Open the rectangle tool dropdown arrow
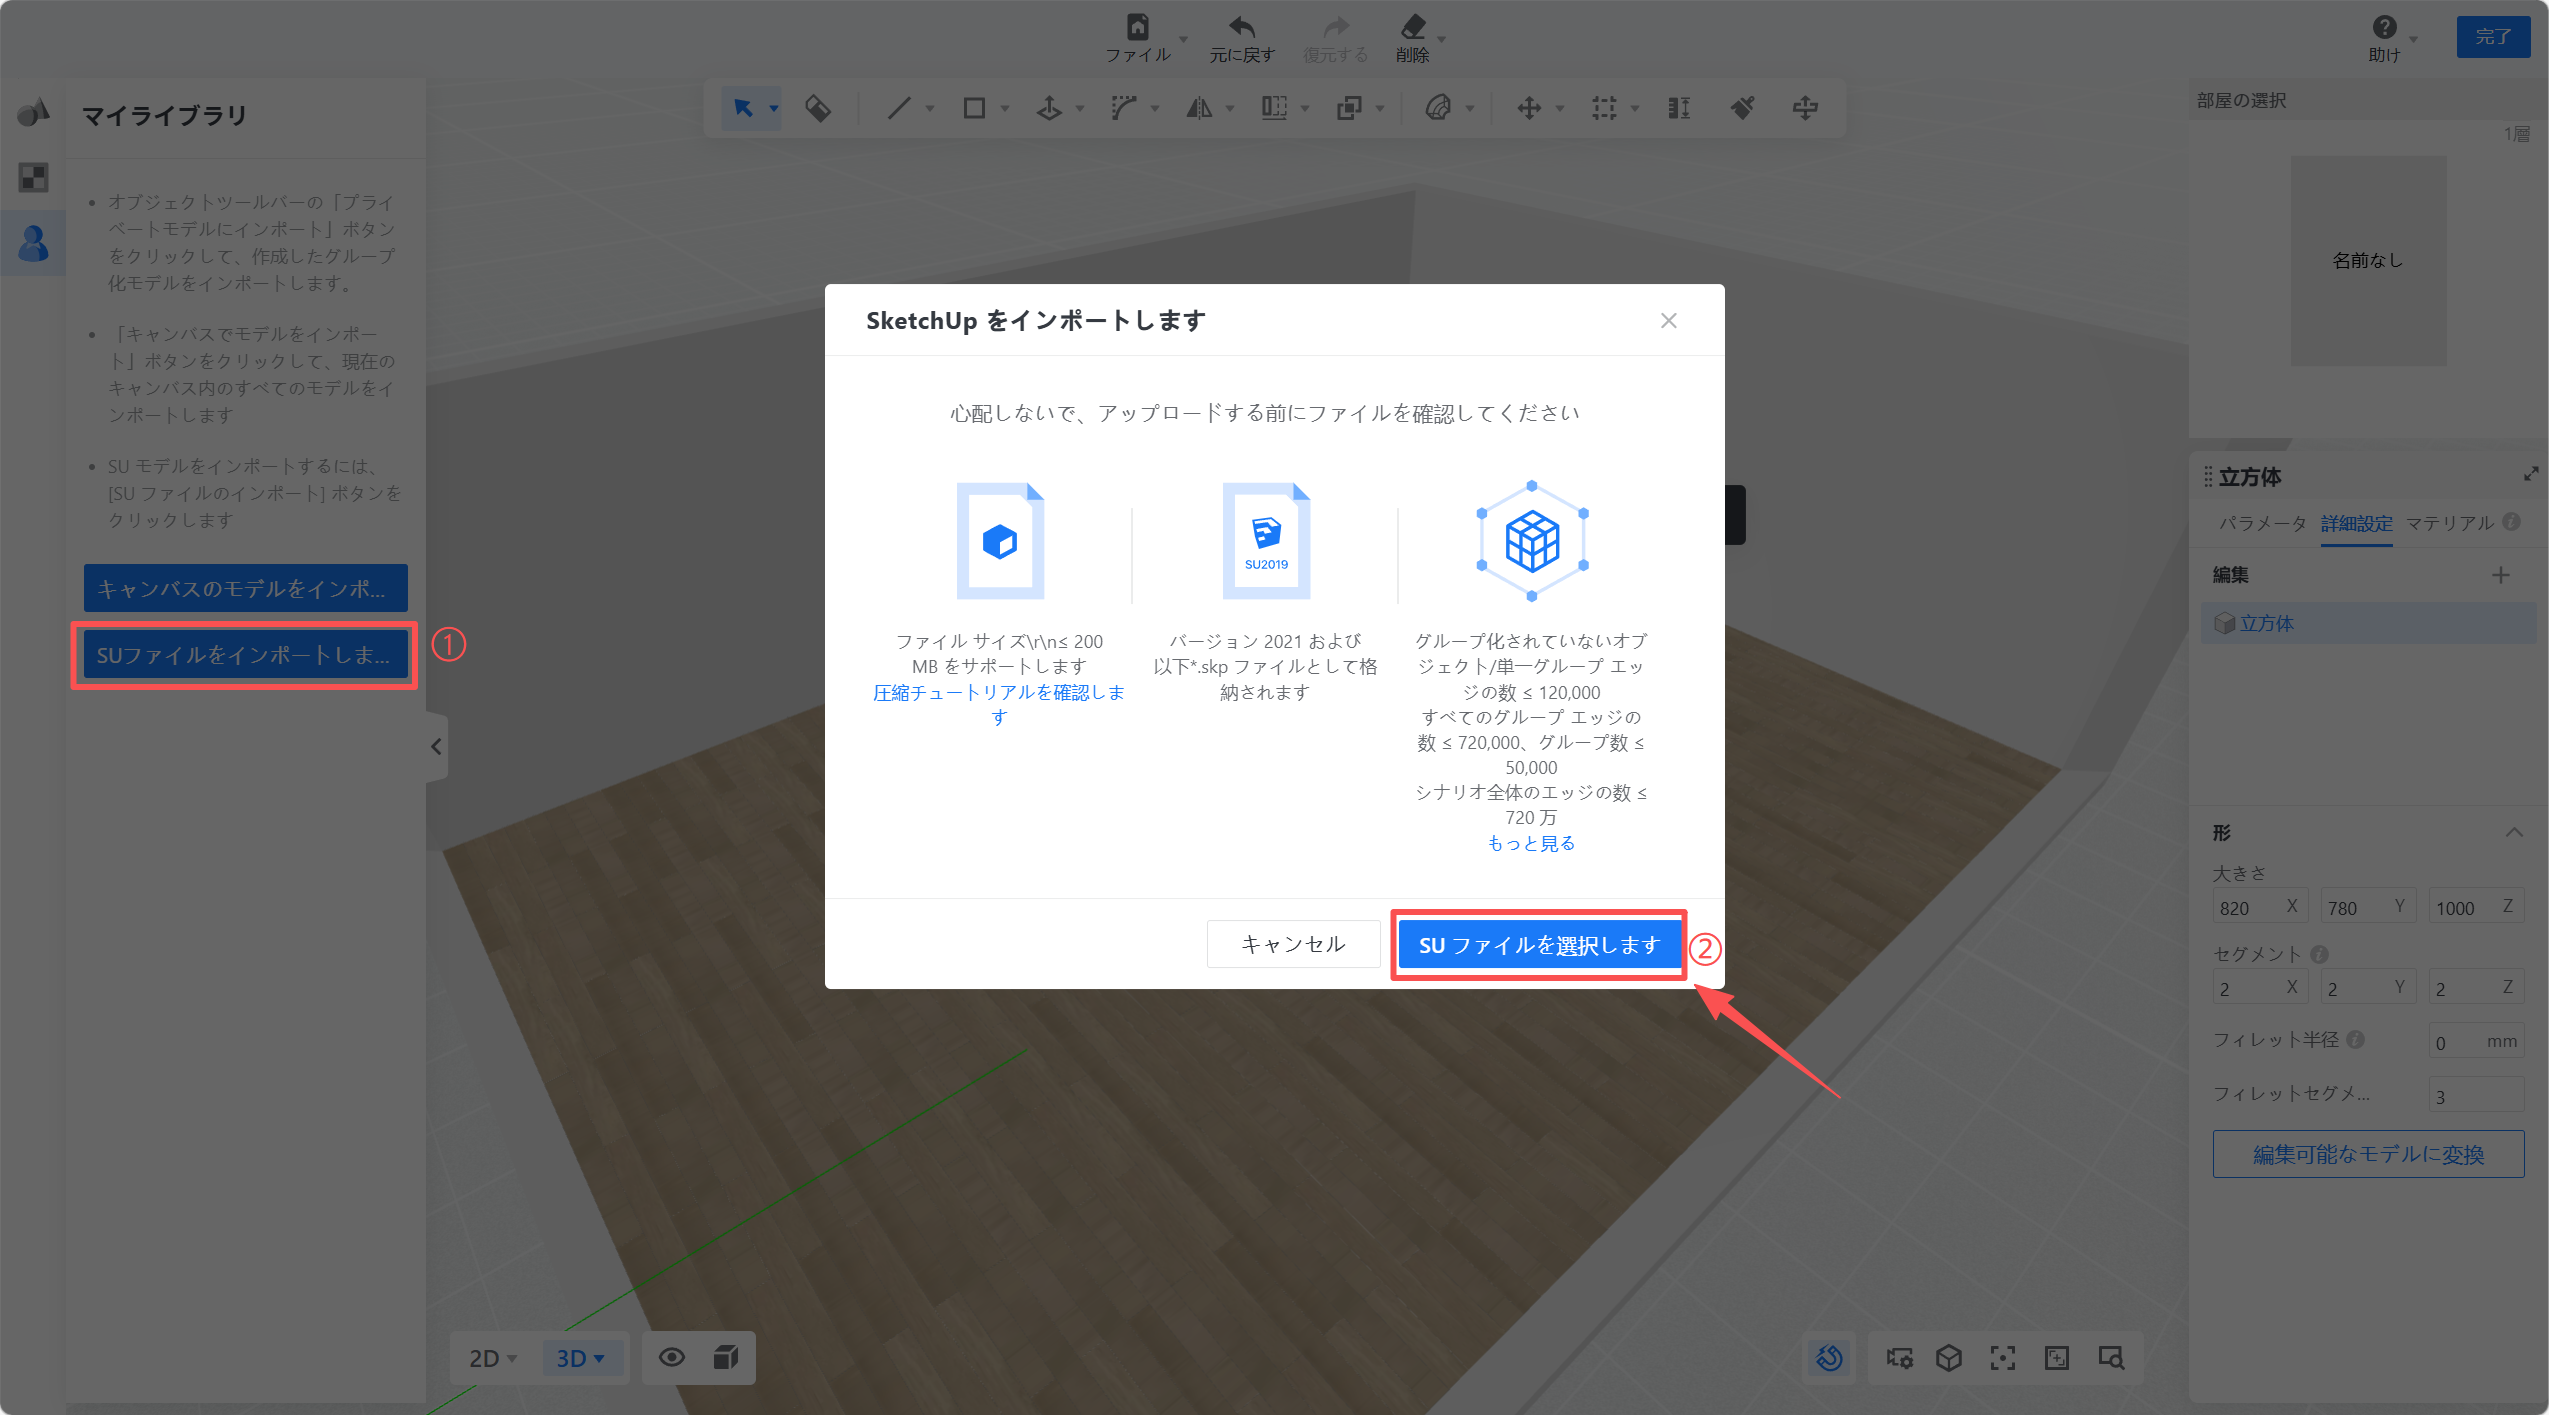 point(1005,108)
